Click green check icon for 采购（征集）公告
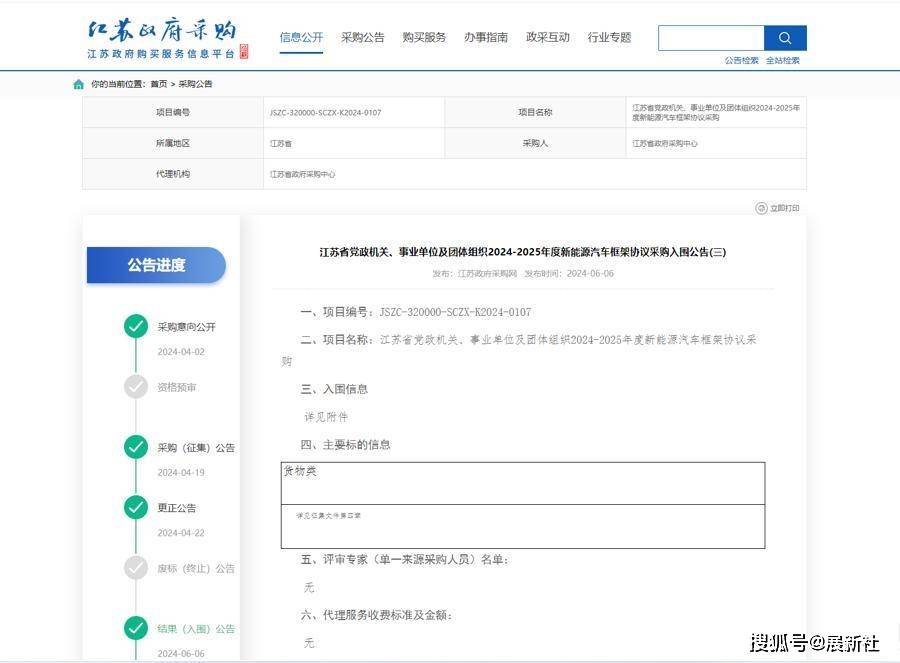The height and width of the screenshot is (663, 900). tap(136, 447)
